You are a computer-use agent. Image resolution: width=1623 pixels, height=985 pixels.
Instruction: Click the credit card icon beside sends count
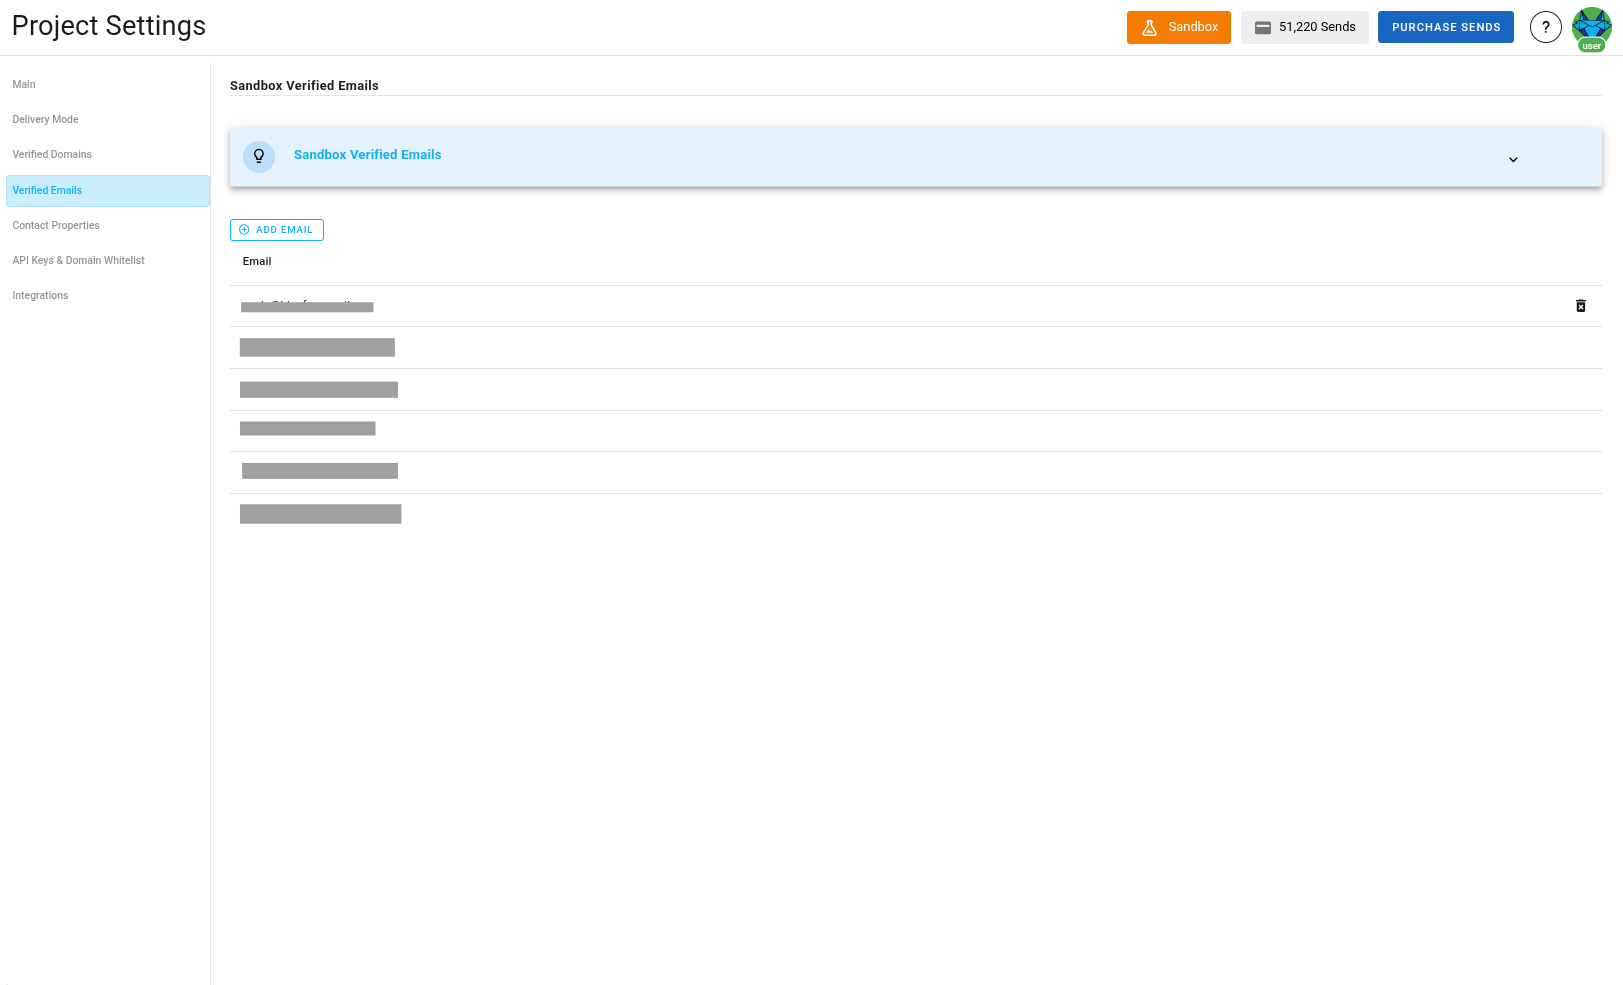[1264, 27]
